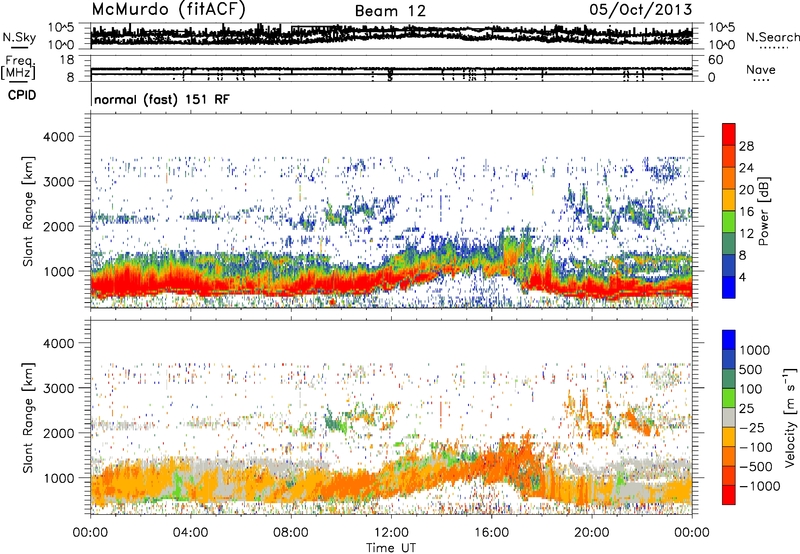Click the "16:00" time tick label

pos(491,533)
